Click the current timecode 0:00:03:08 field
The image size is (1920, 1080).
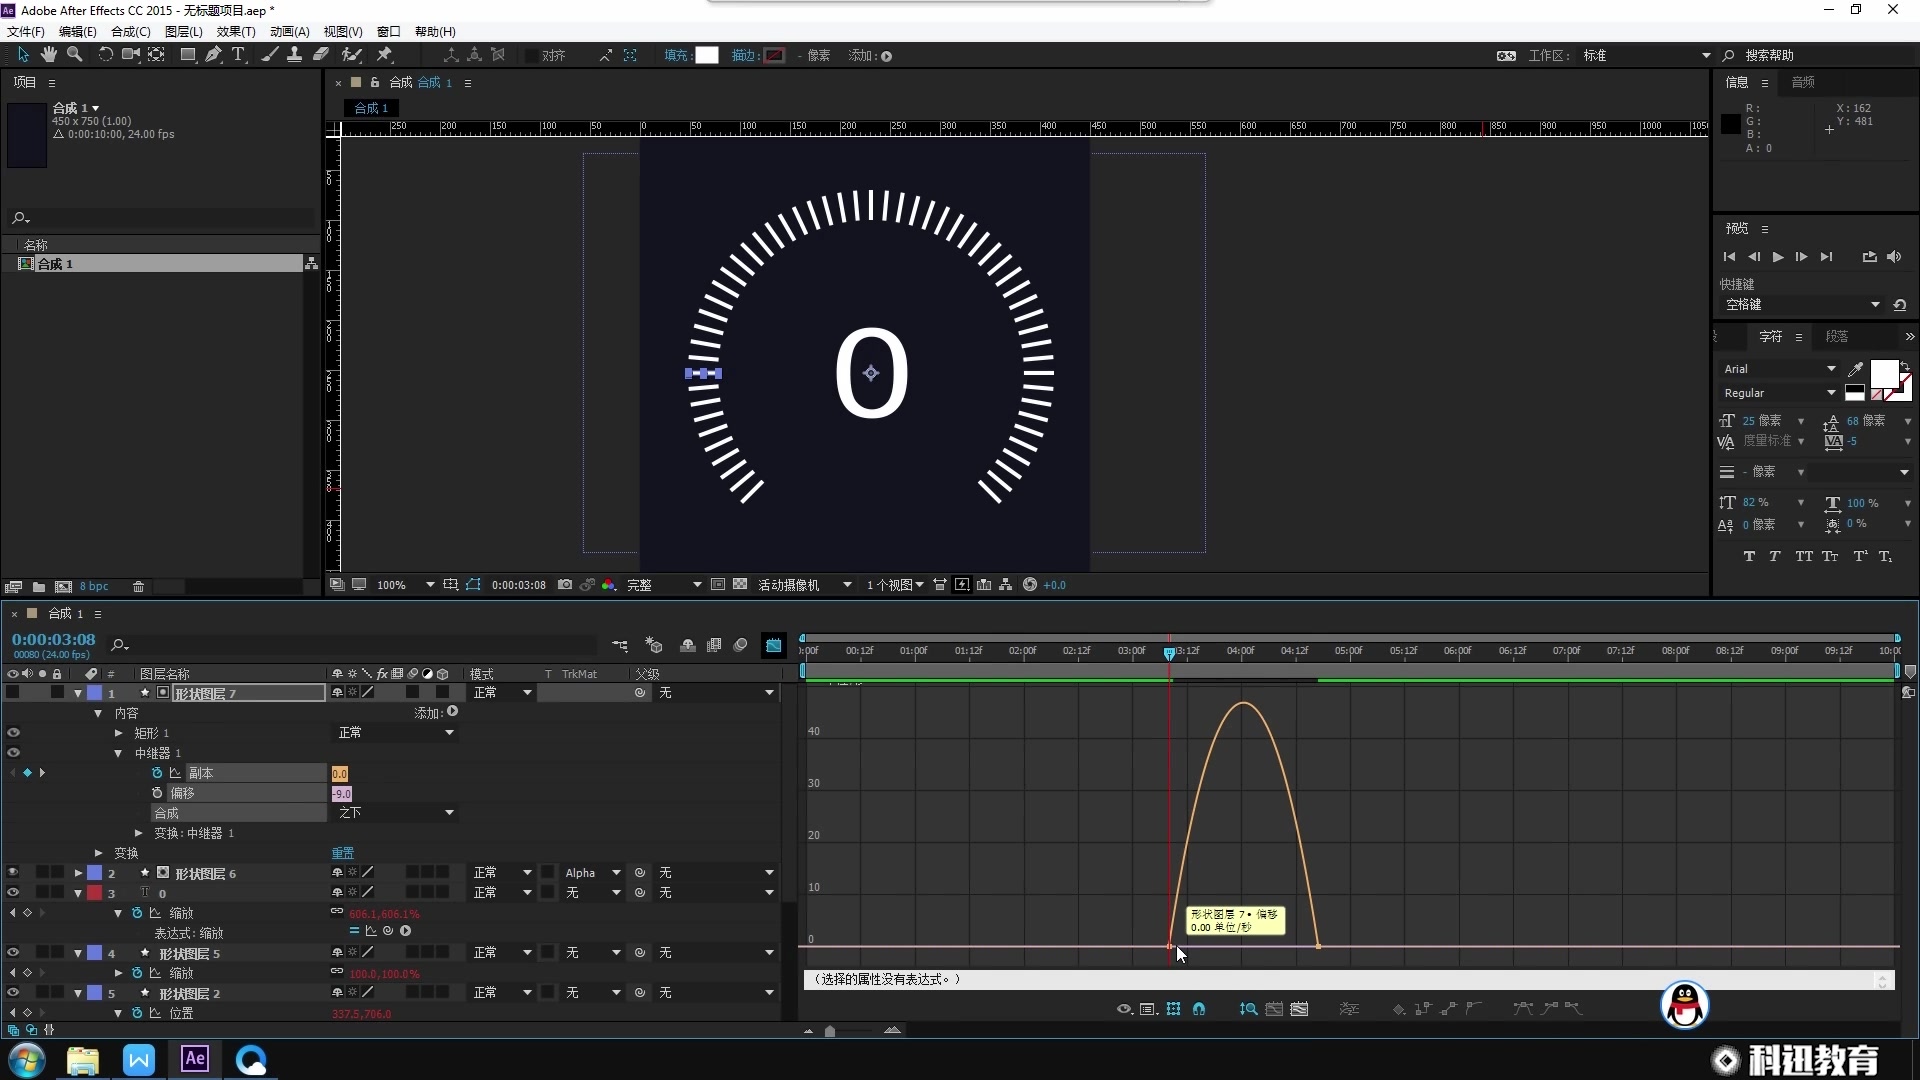click(54, 639)
